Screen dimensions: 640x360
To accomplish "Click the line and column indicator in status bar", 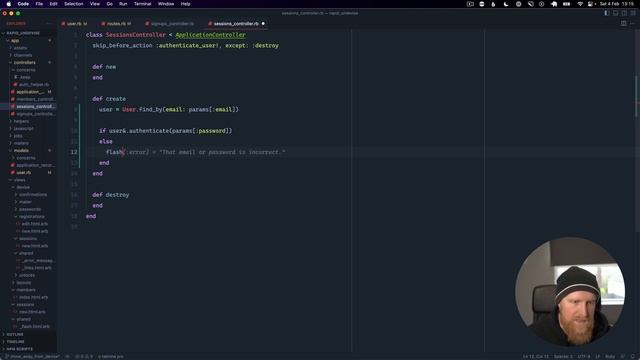I will 536,356.
